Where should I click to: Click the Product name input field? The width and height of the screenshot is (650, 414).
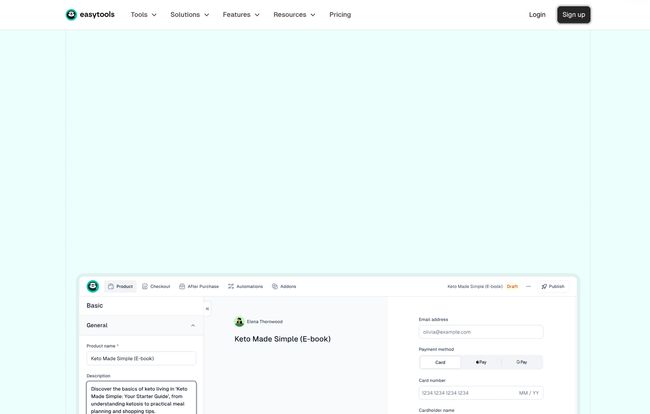(141, 358)
